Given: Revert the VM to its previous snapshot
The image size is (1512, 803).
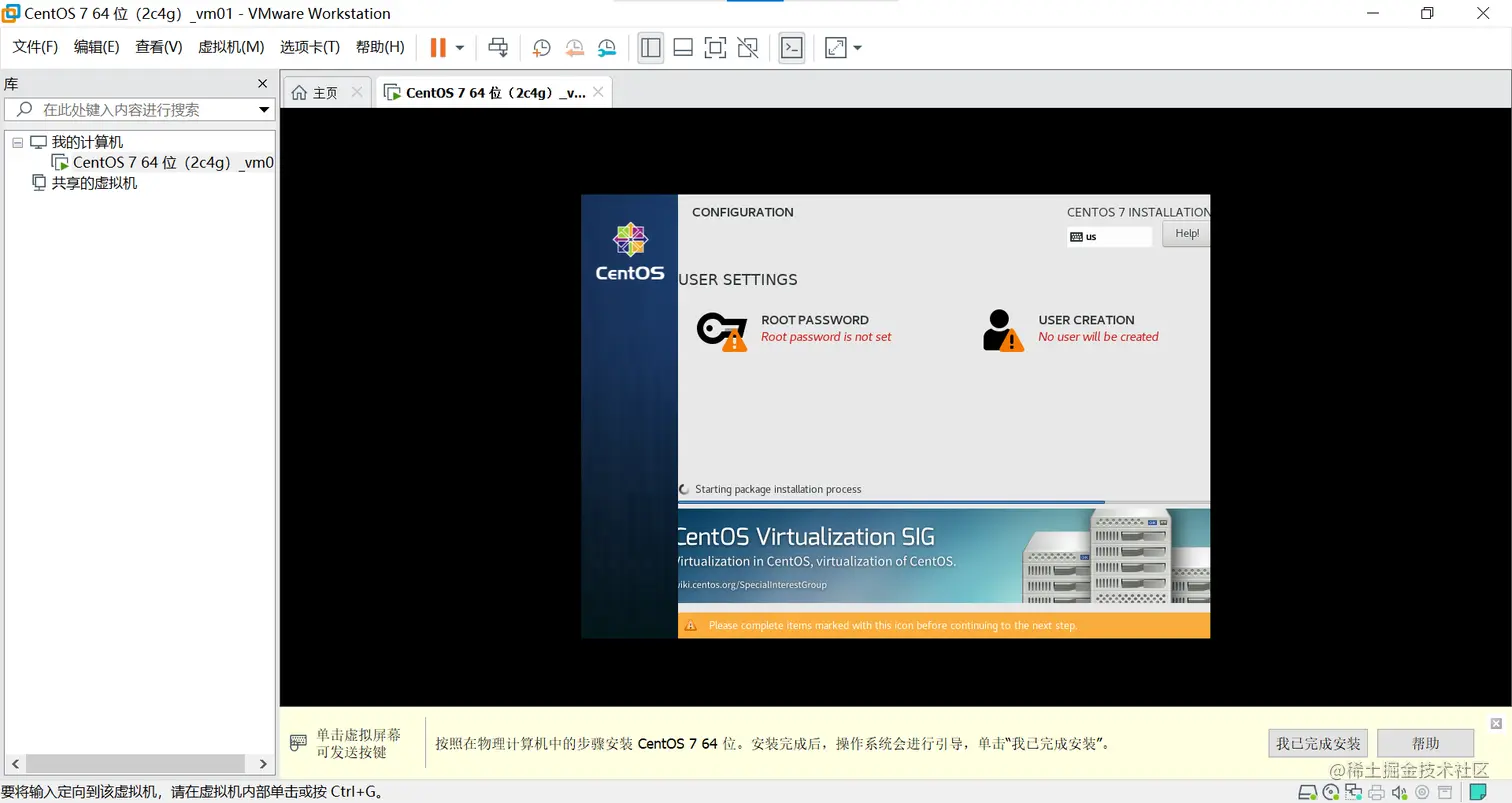Looking at the screenshot, I should tap(574, 47).
